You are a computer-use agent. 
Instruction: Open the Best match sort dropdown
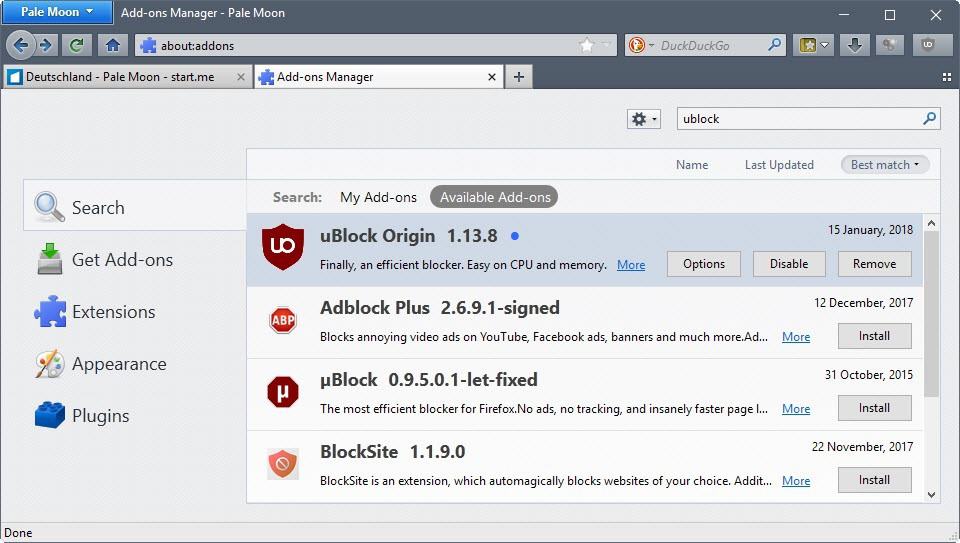pos(885,165)
